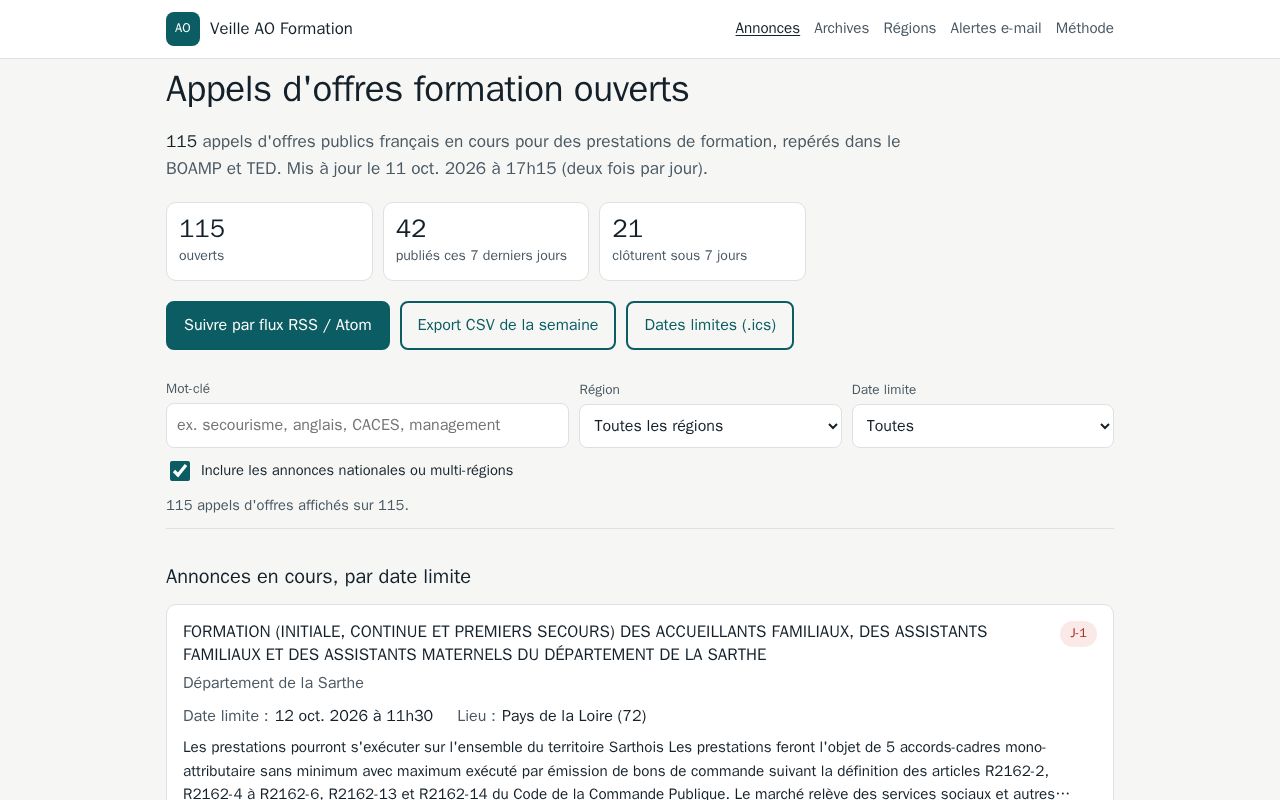1280x800 pixels.
Task: Go to the Annonces menu item
Action: pos(767,28)
